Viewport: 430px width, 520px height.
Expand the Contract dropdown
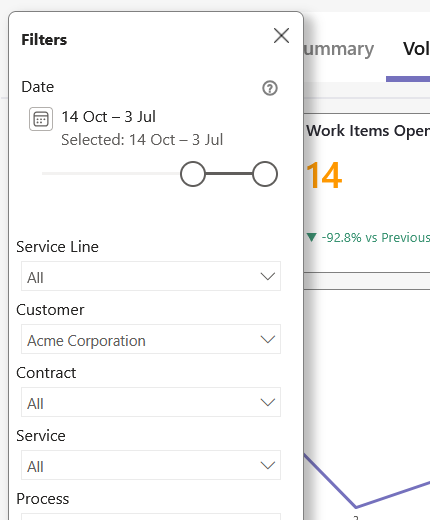tap(151, 402)
